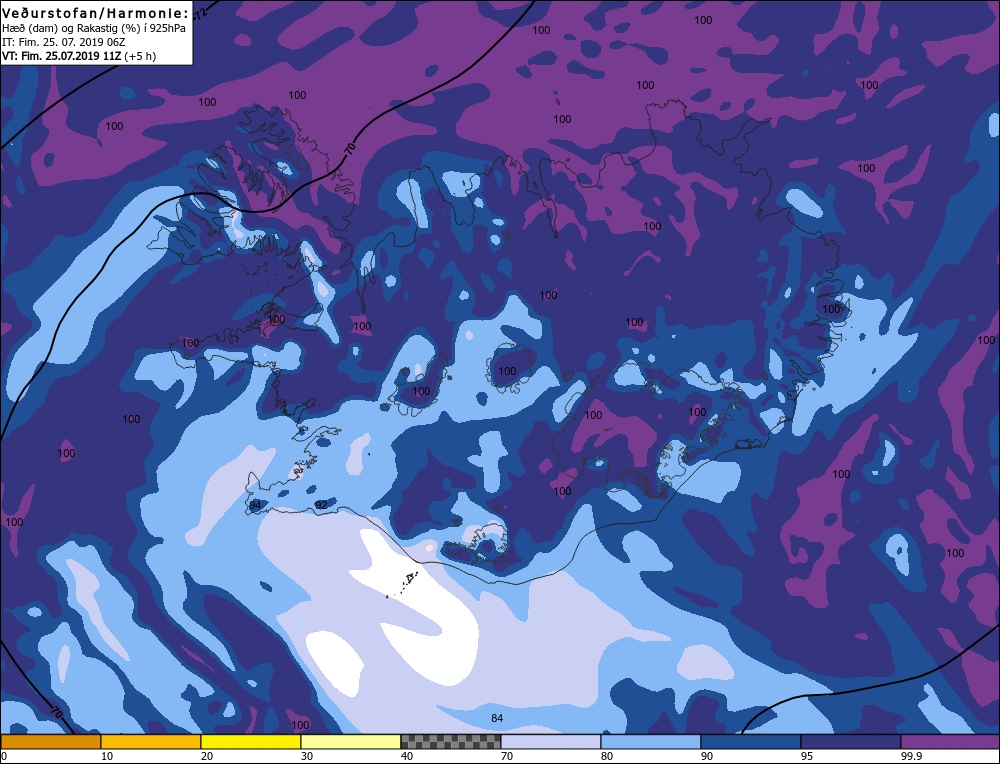Click the dark orange 0–10 legend swatch
The image size is (1000, 764).
pos(50,742)
